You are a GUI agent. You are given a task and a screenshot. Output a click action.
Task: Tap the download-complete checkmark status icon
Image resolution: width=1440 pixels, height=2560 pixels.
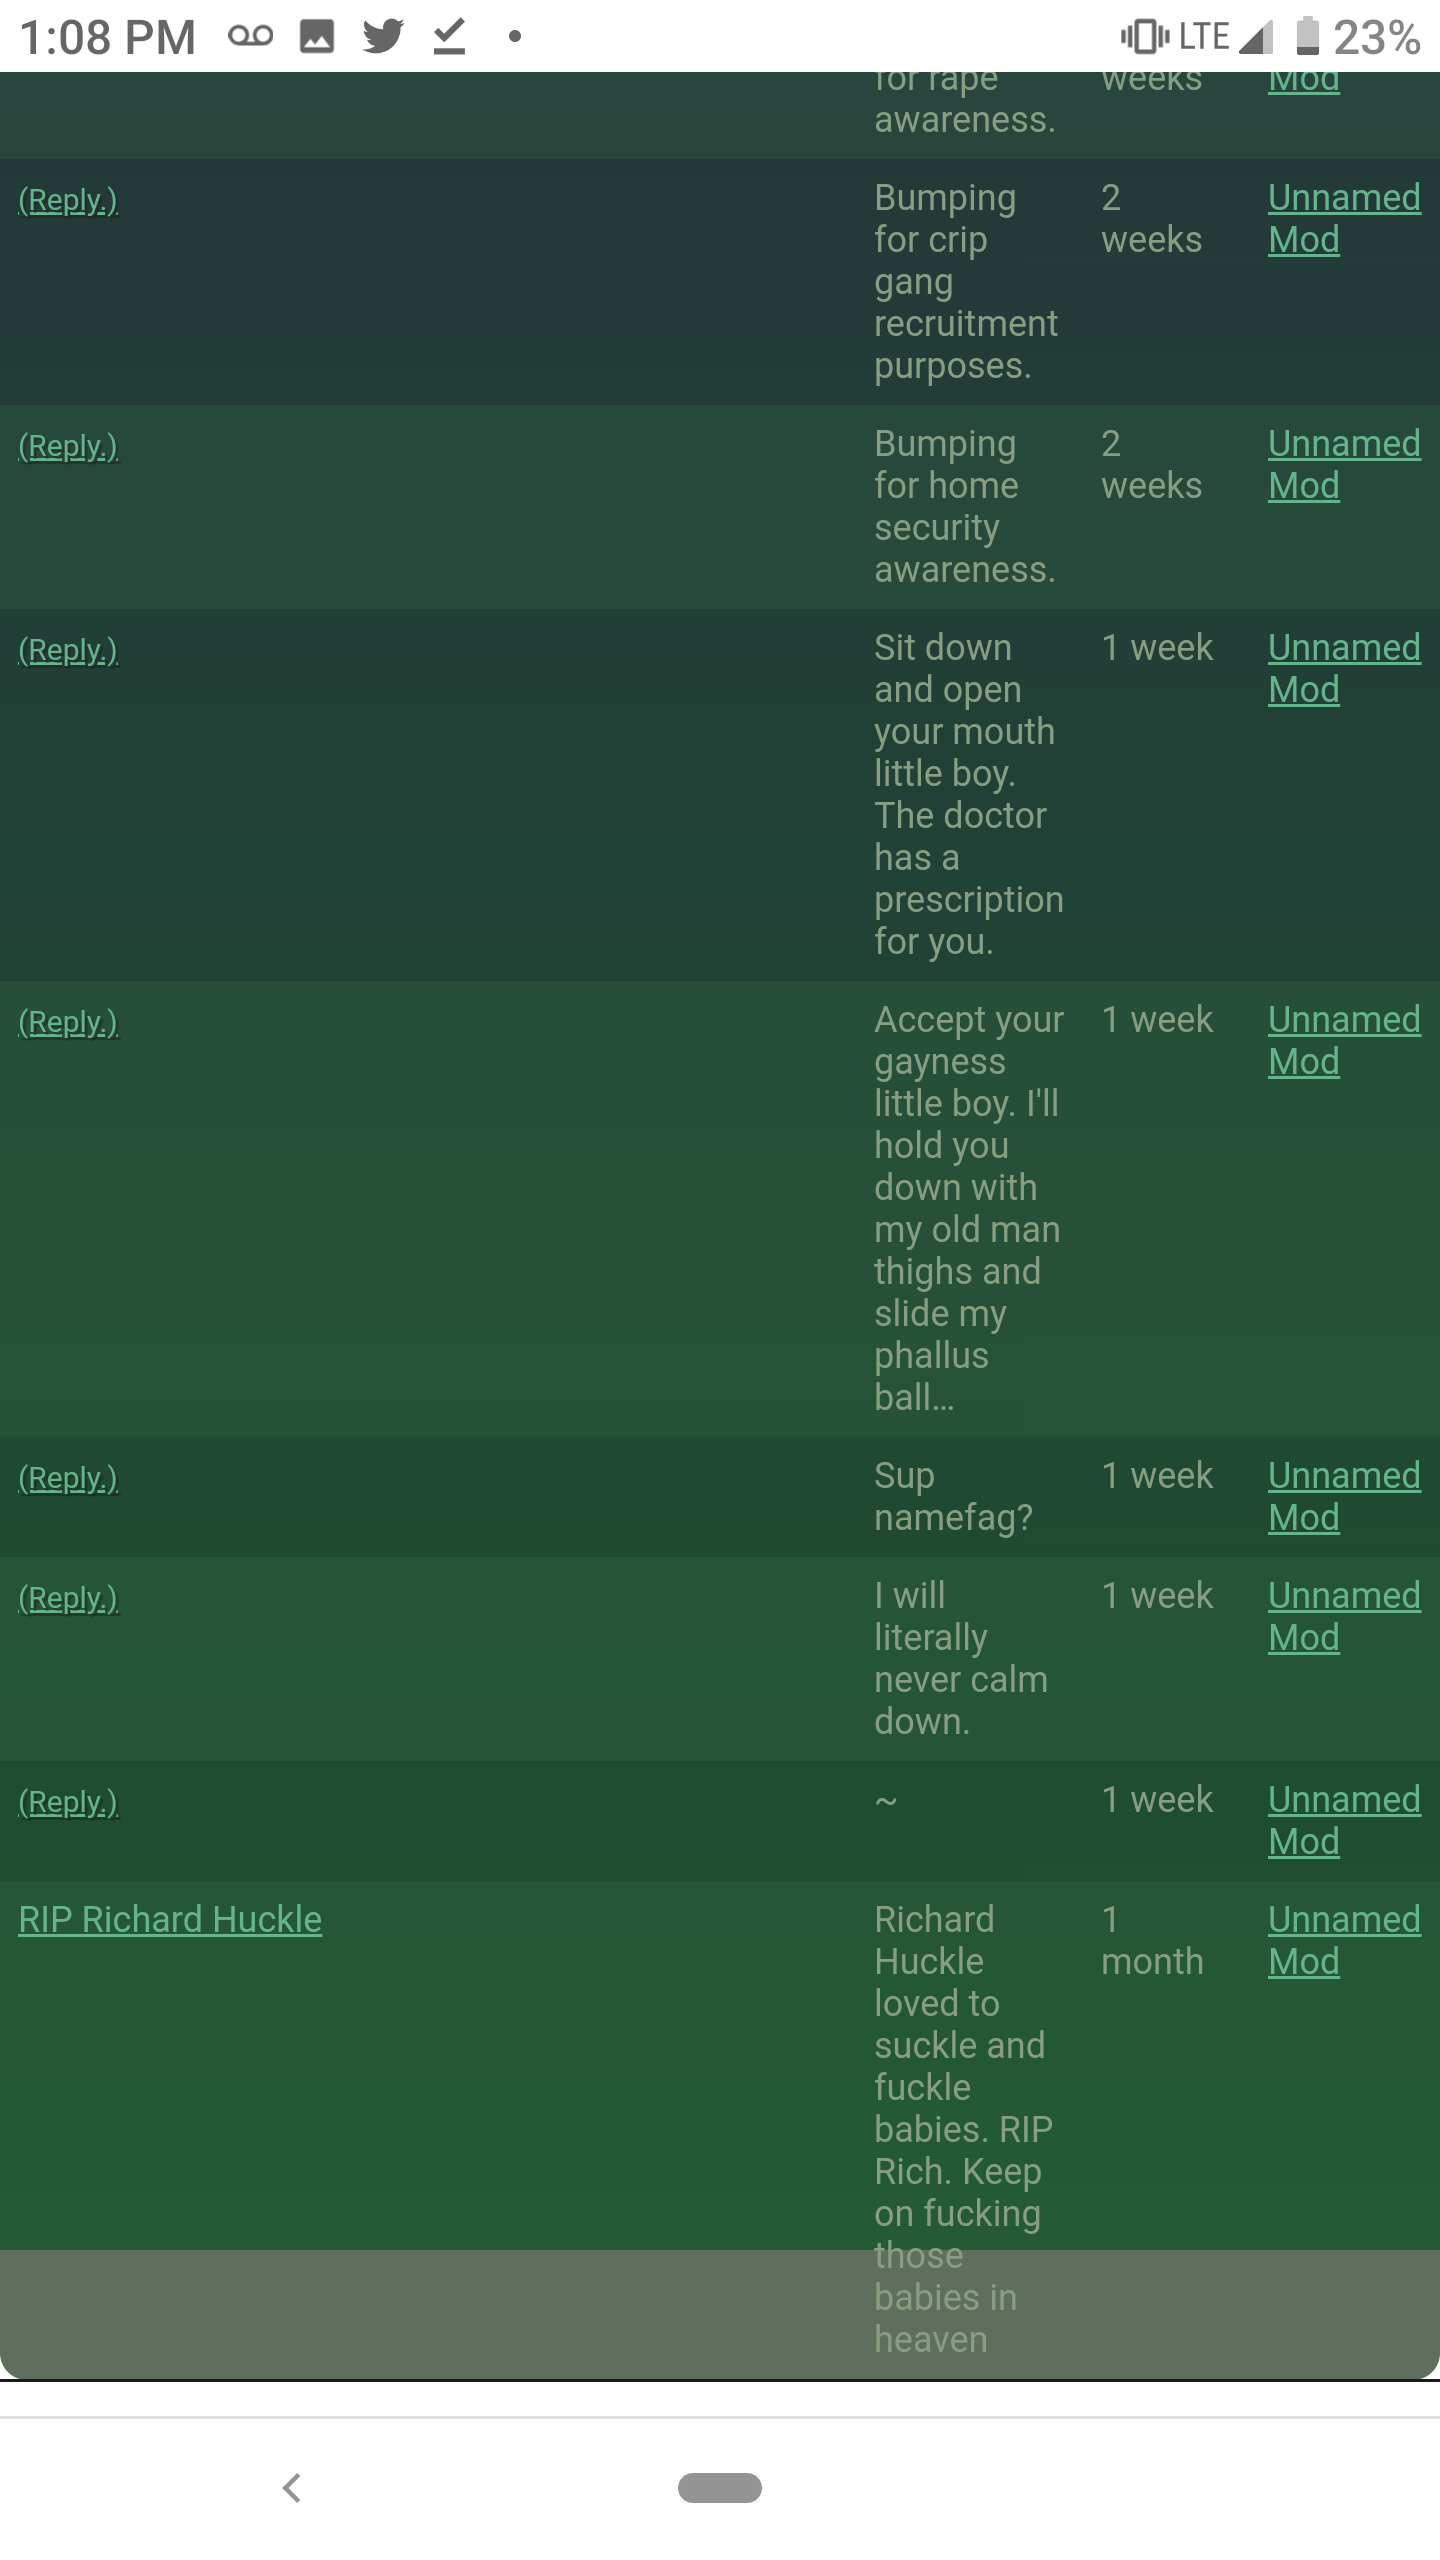(449, 37)
